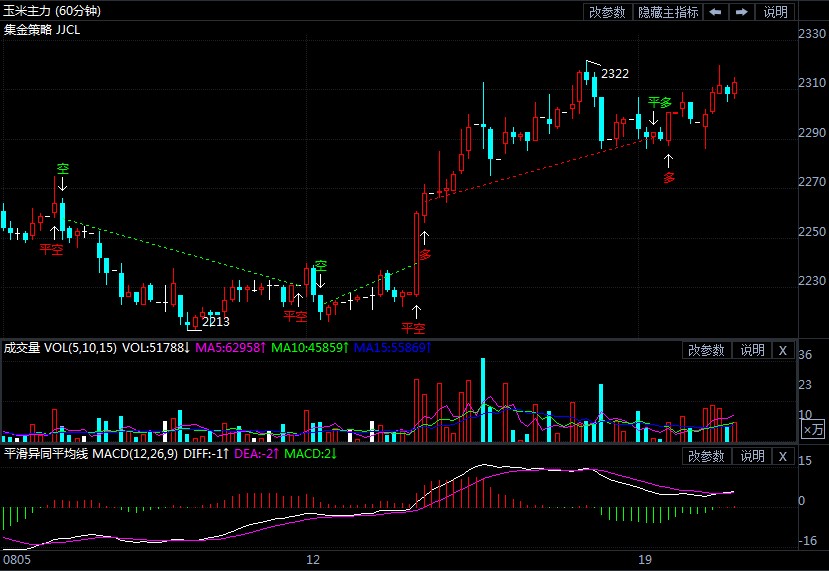Viewport: 829px width, 571px height.
Task: Open 说明 in the volume panel
Action: point(752,350)
